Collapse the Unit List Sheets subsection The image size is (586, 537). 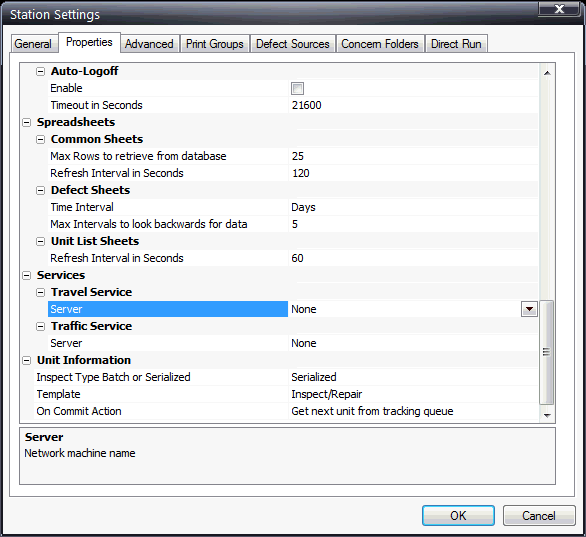coord(40,241)
